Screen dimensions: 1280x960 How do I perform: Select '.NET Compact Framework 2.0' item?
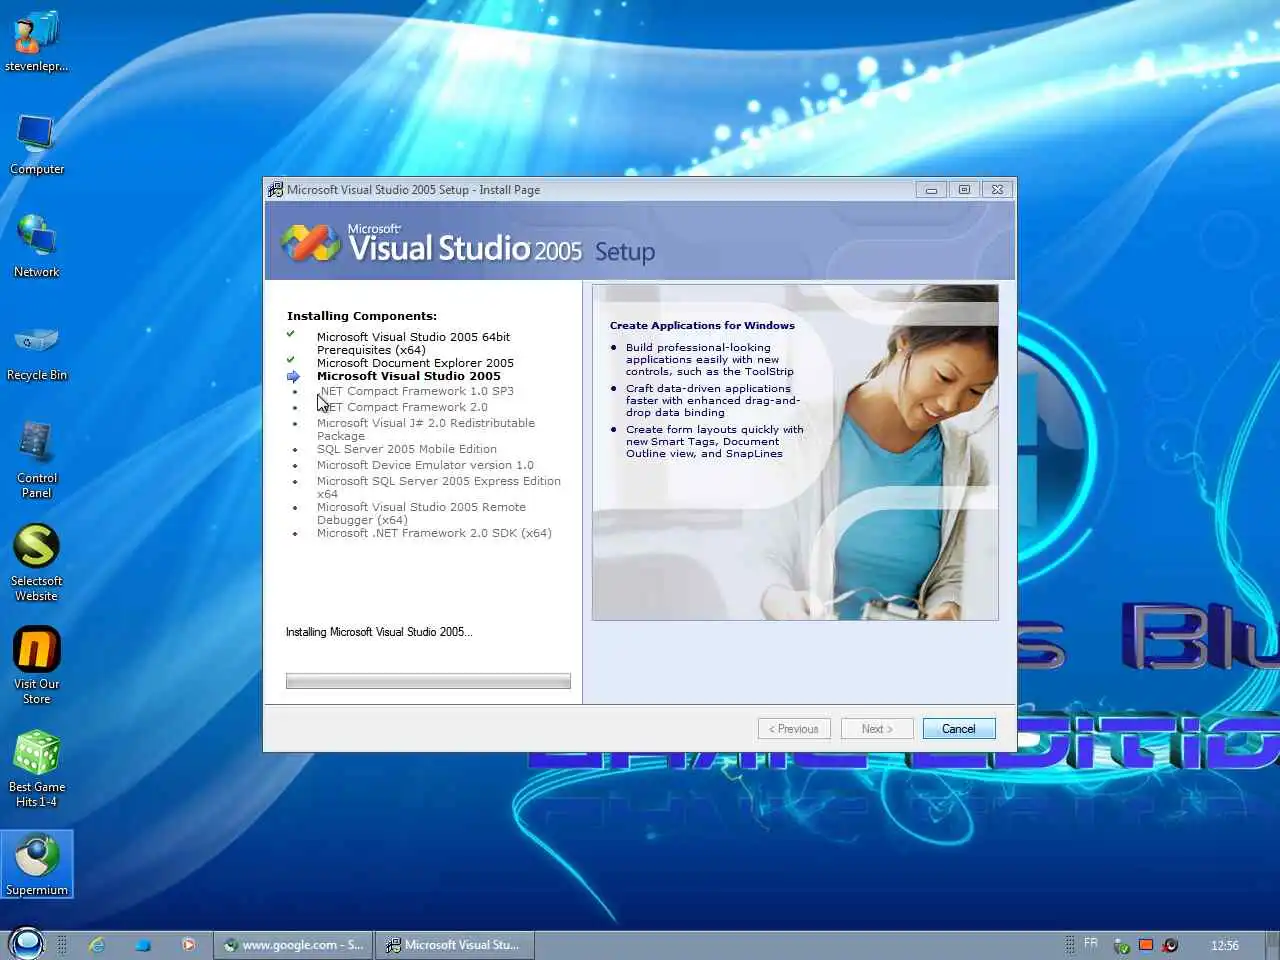tap(404, 407)
